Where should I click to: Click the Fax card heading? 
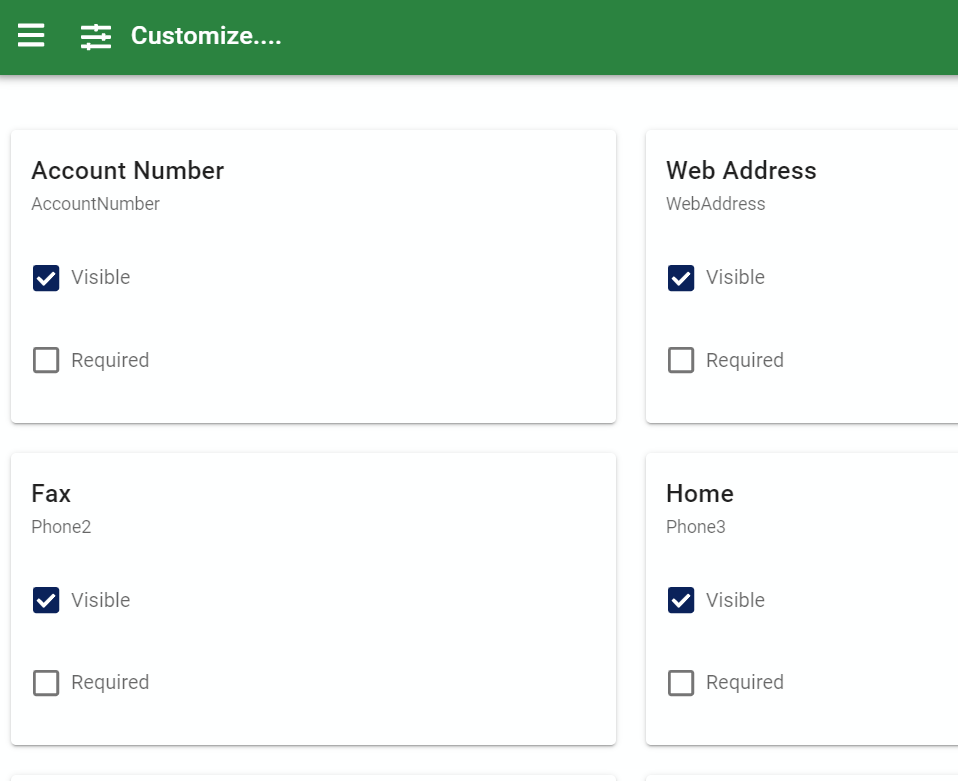51,494
